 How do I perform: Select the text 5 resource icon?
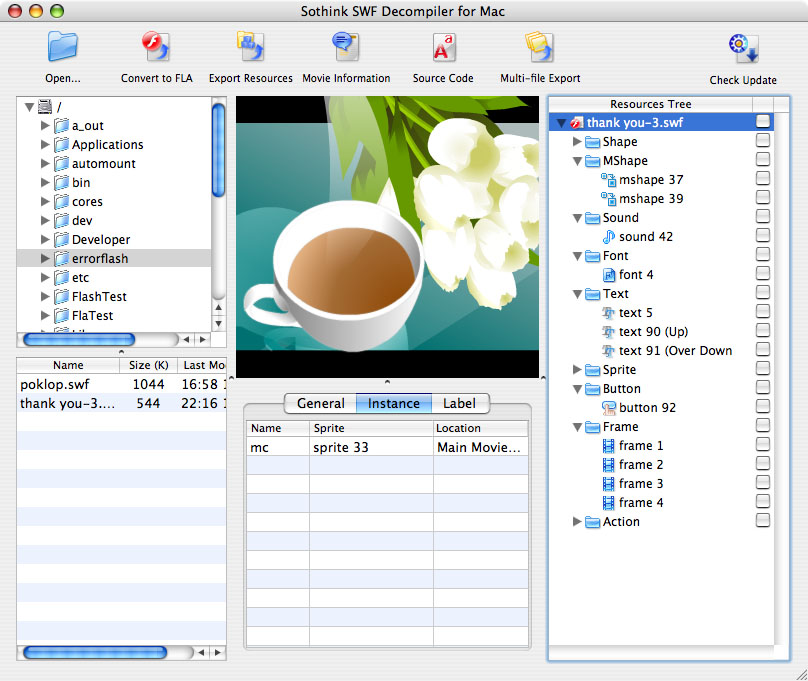609,313
